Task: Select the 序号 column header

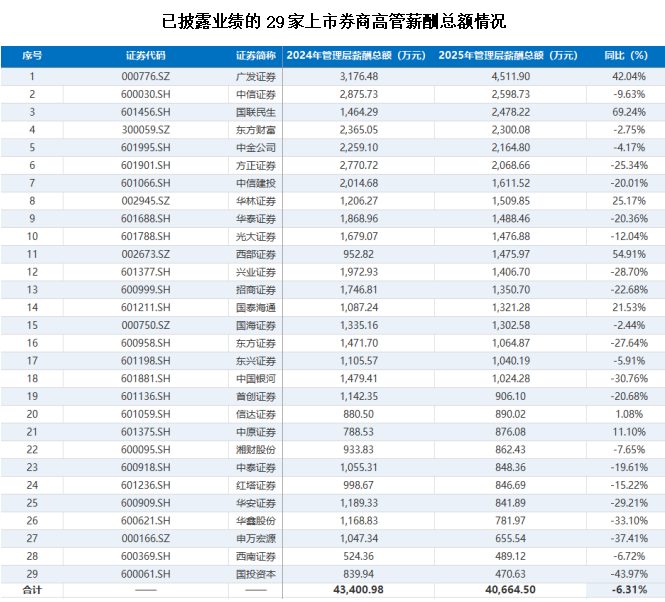Action: click(32, 56)
